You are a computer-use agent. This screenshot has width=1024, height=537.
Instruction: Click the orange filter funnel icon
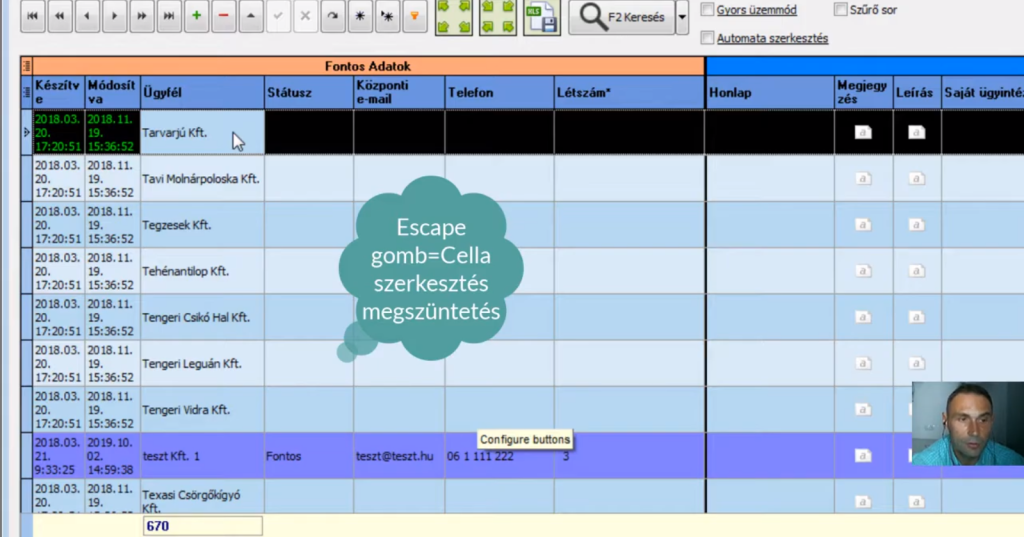pyautogui.click(x=413, y=16)
